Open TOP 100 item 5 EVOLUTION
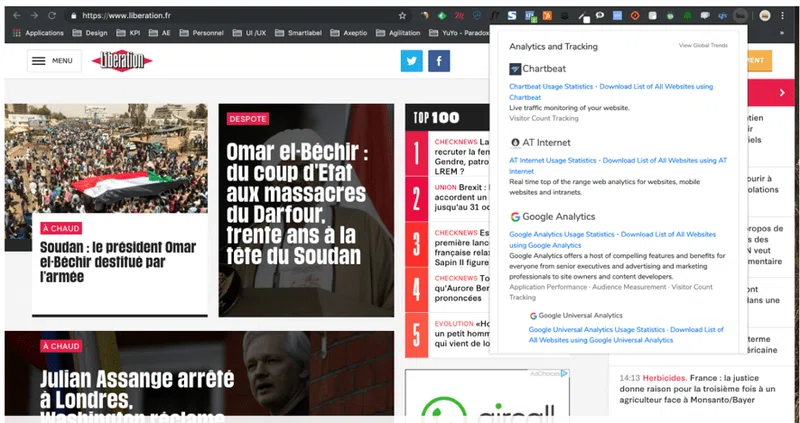Image resolution: width=800 pixels, height=423 pixels. tap(447, 335)
